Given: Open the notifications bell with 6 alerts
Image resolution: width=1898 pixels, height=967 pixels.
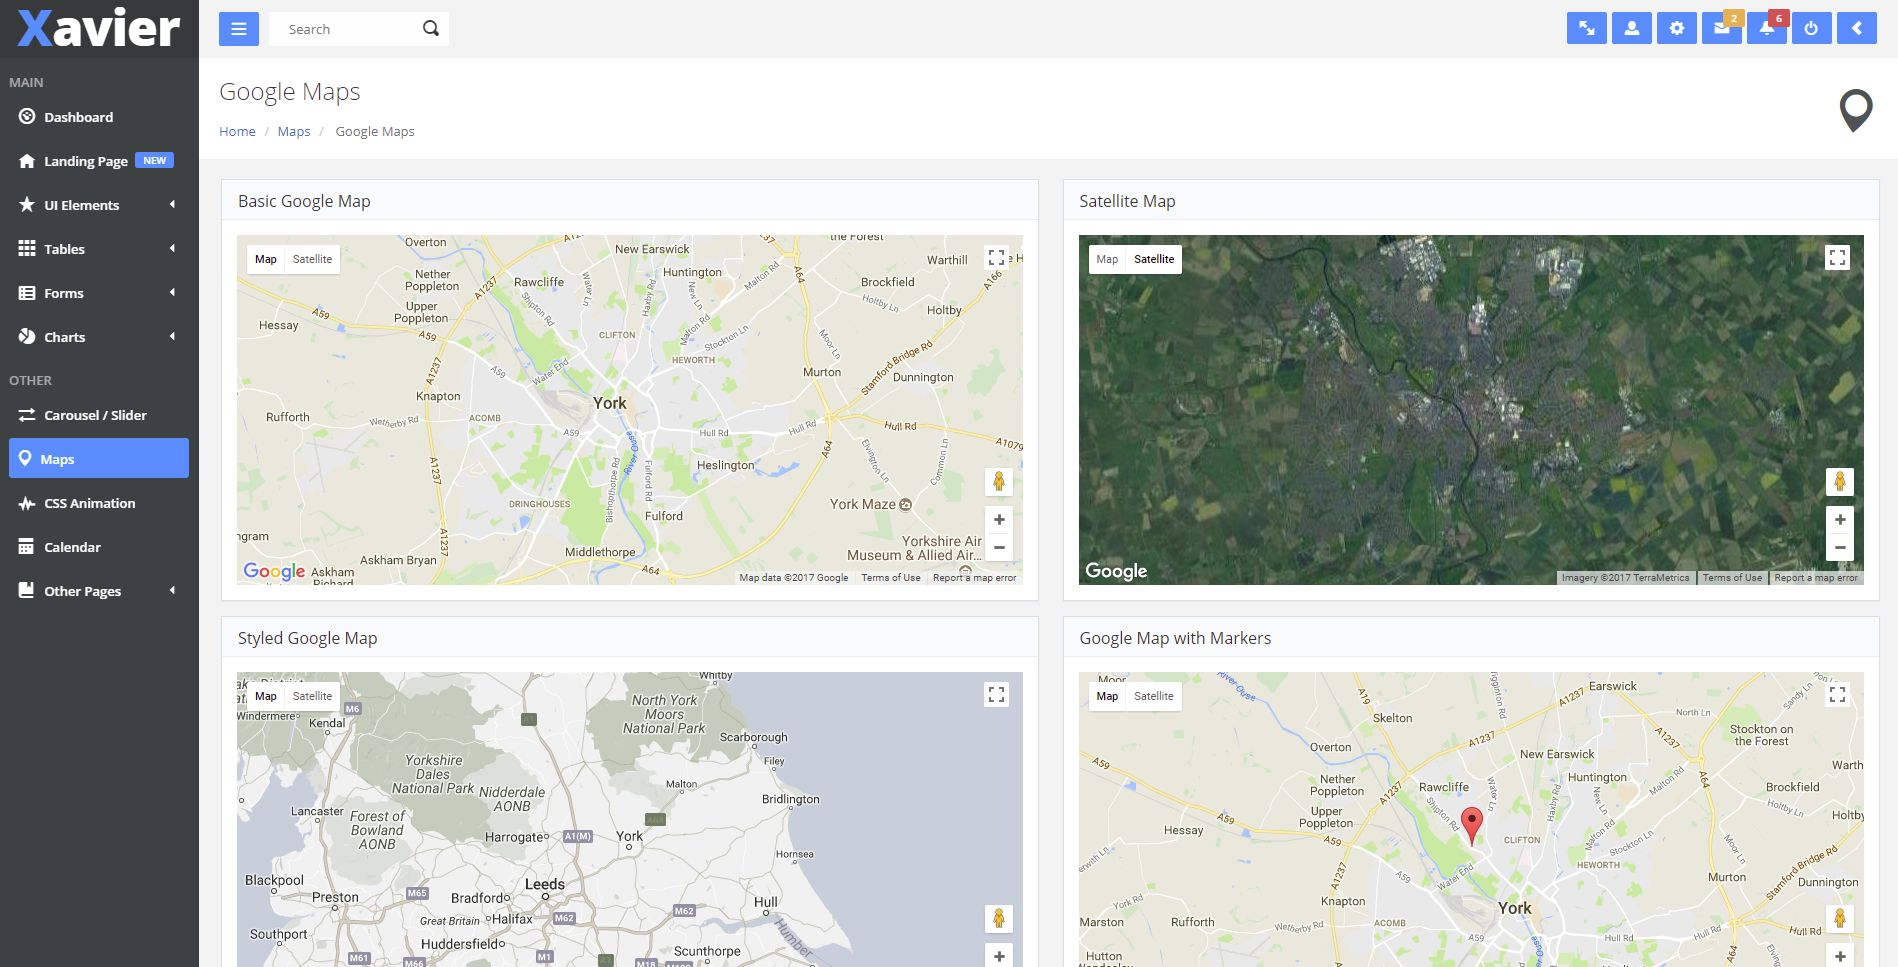Looking at the screenshot, I should [1767, 28].
